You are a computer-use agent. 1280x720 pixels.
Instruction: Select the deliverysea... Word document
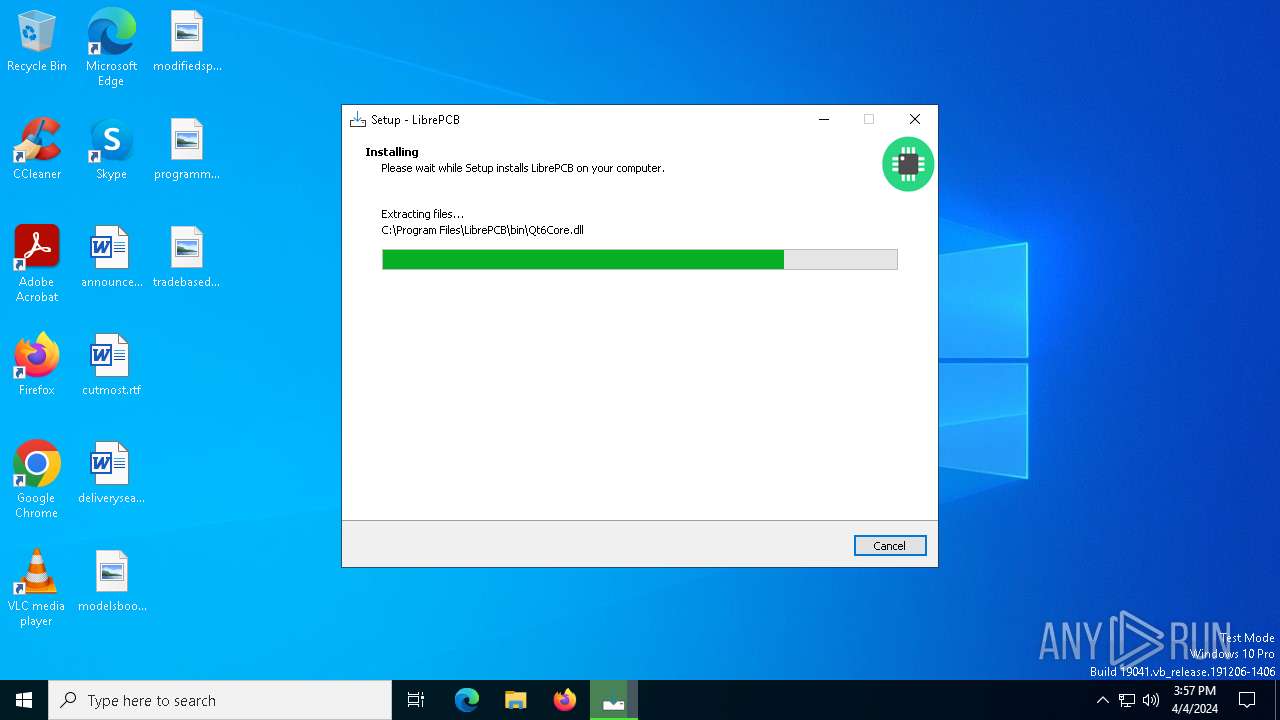[111, 474]
